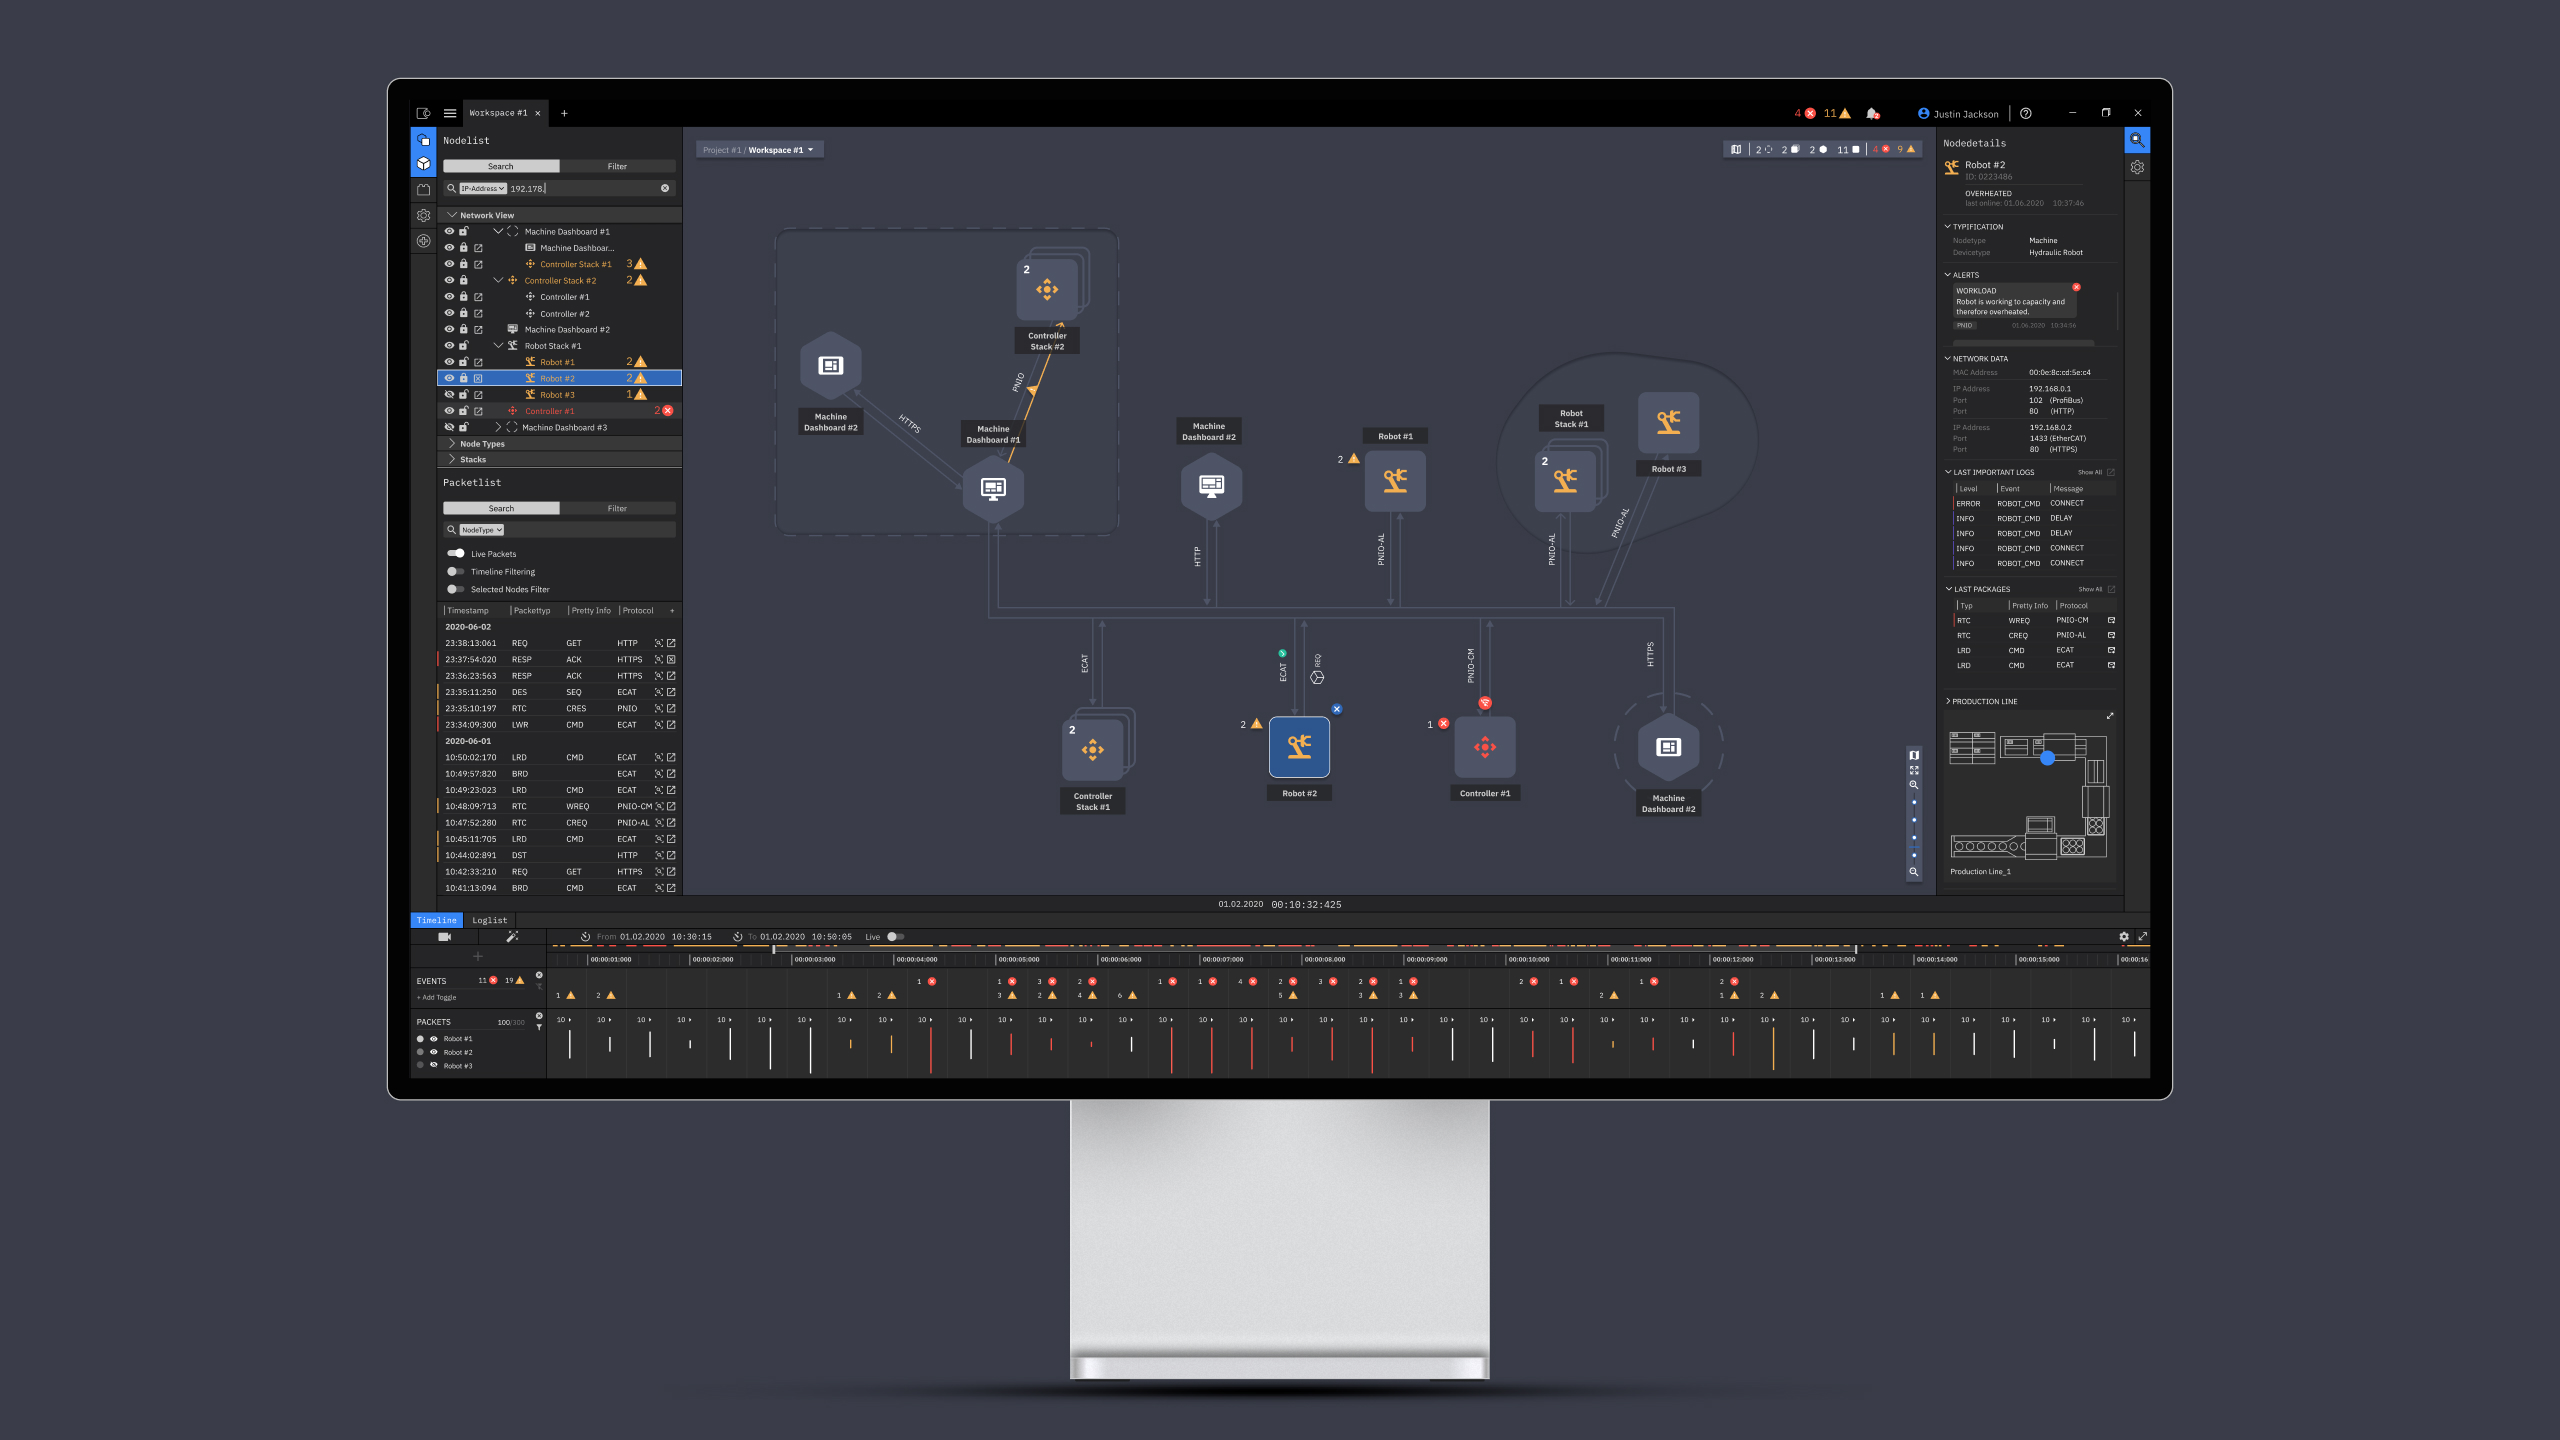This screenshot has width=2560, height=1440.
Task: Open the 3D cube panel in left sidebar
Action: tap(423, 164)
